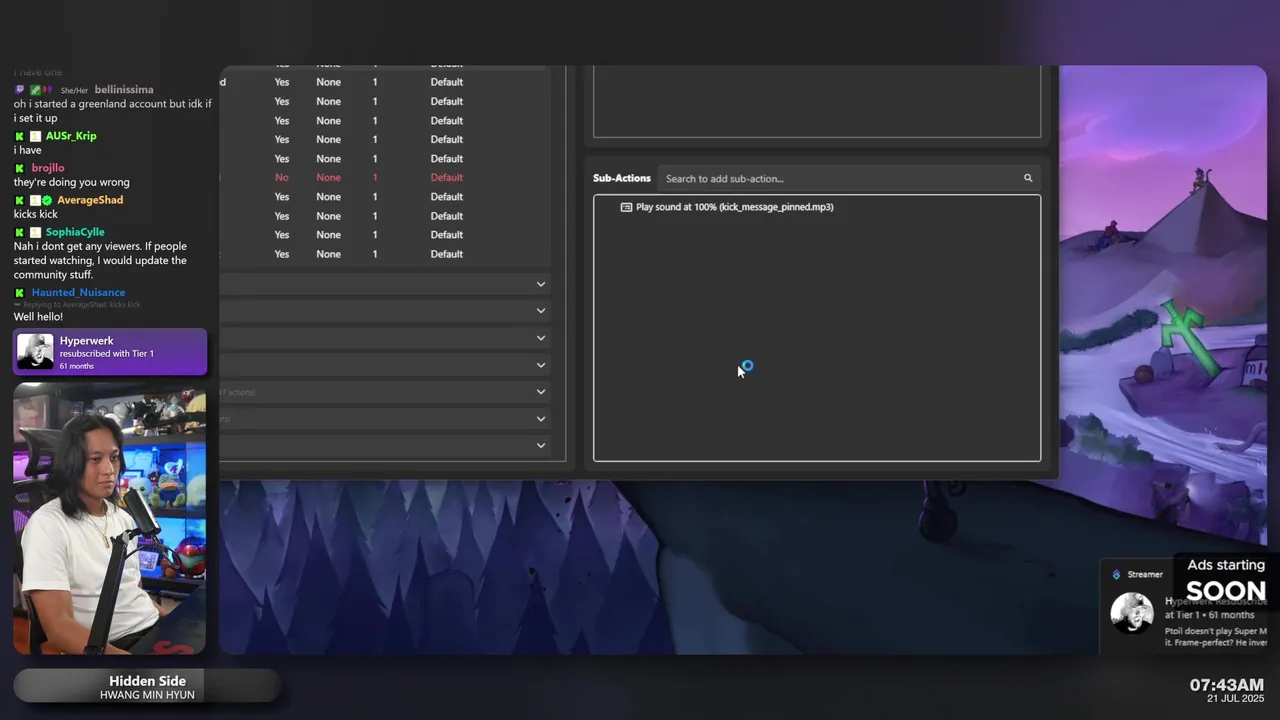Click the subscriber badge next to SophiaCylle

pos(35,232)
